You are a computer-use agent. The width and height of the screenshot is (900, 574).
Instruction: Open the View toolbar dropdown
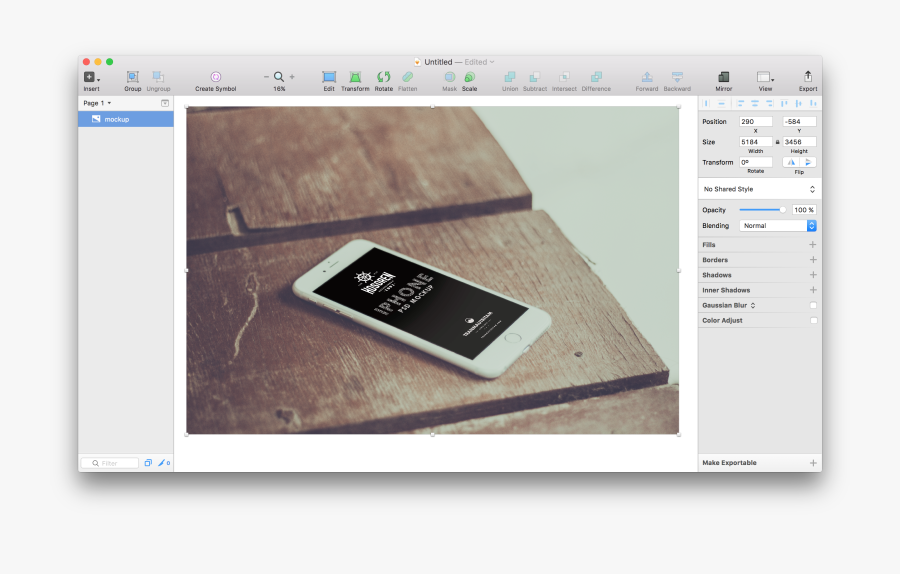click(x=765, y=77)
